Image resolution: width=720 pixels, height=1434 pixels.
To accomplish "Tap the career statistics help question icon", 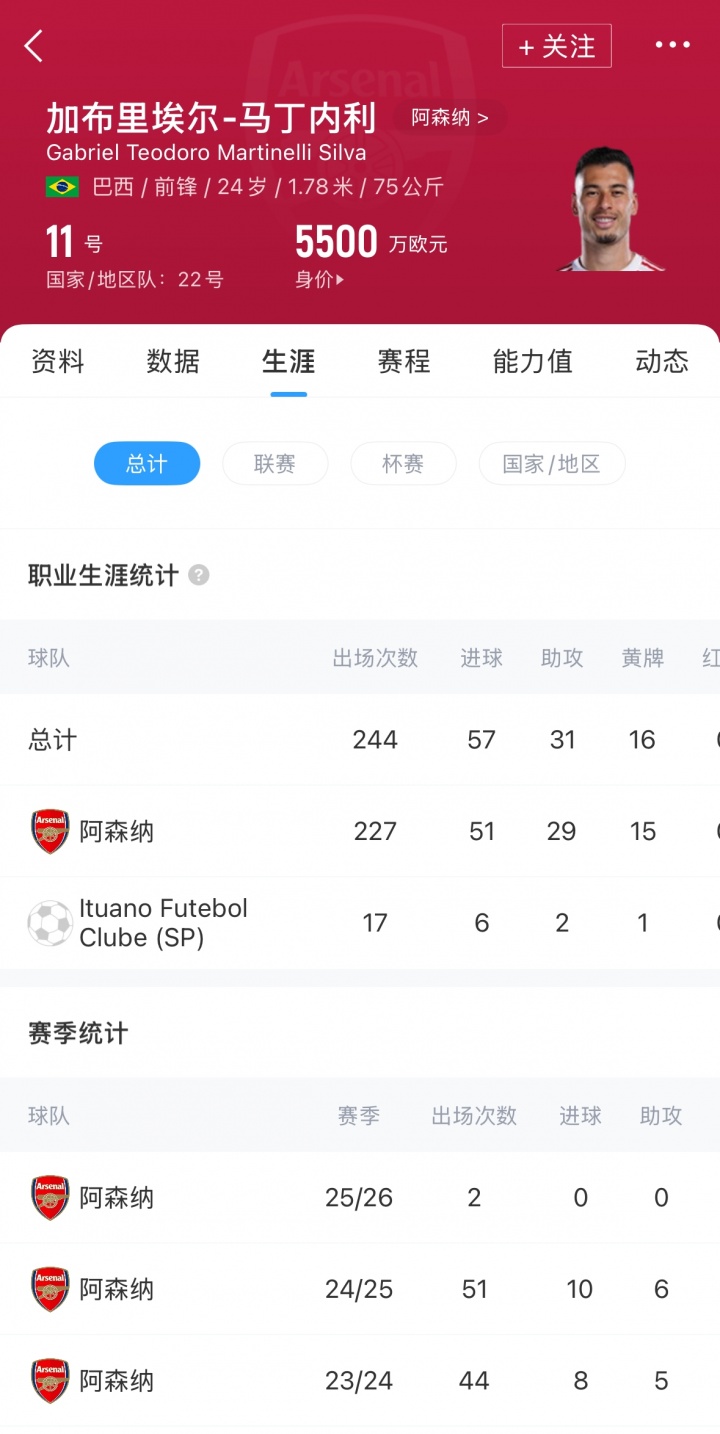I will pos(199,575).
